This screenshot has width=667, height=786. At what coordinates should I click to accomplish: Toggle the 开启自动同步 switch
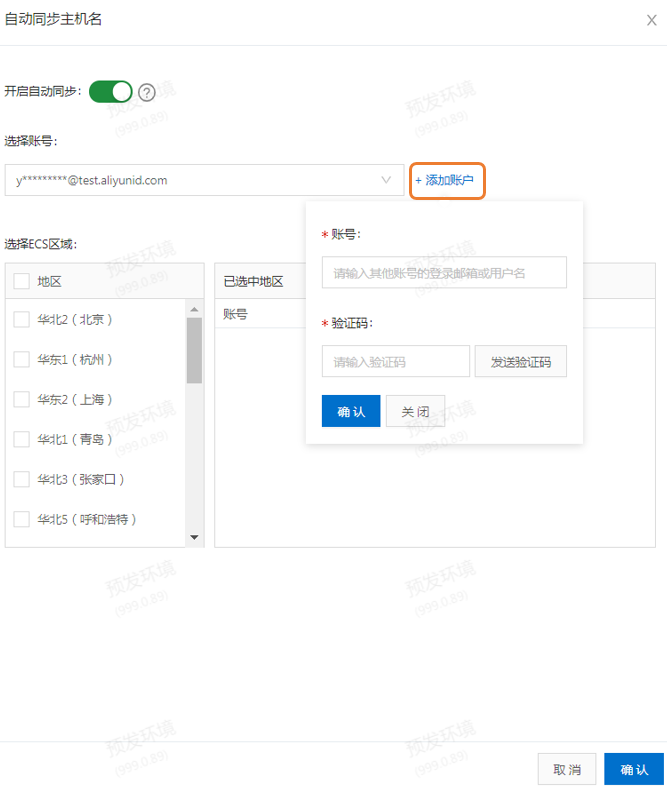click(x=111, y=92)
